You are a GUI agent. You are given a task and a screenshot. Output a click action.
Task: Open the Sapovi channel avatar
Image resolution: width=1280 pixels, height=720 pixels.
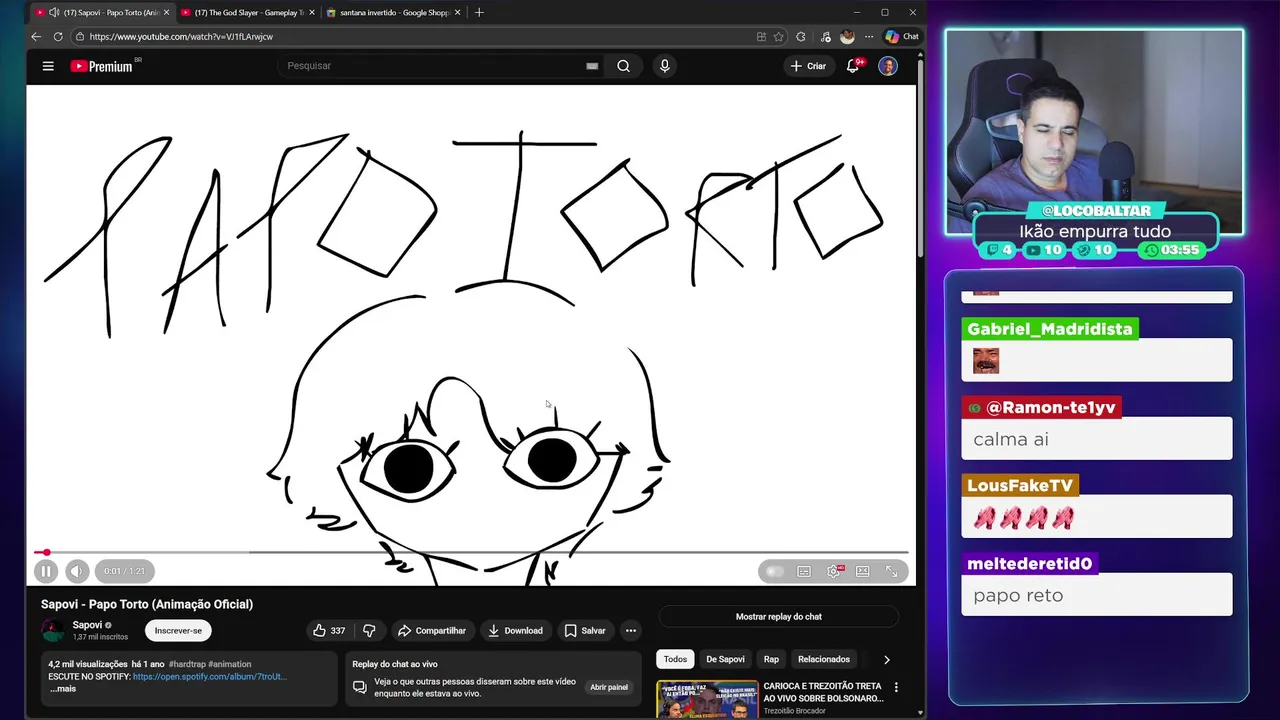coord(52,631)
